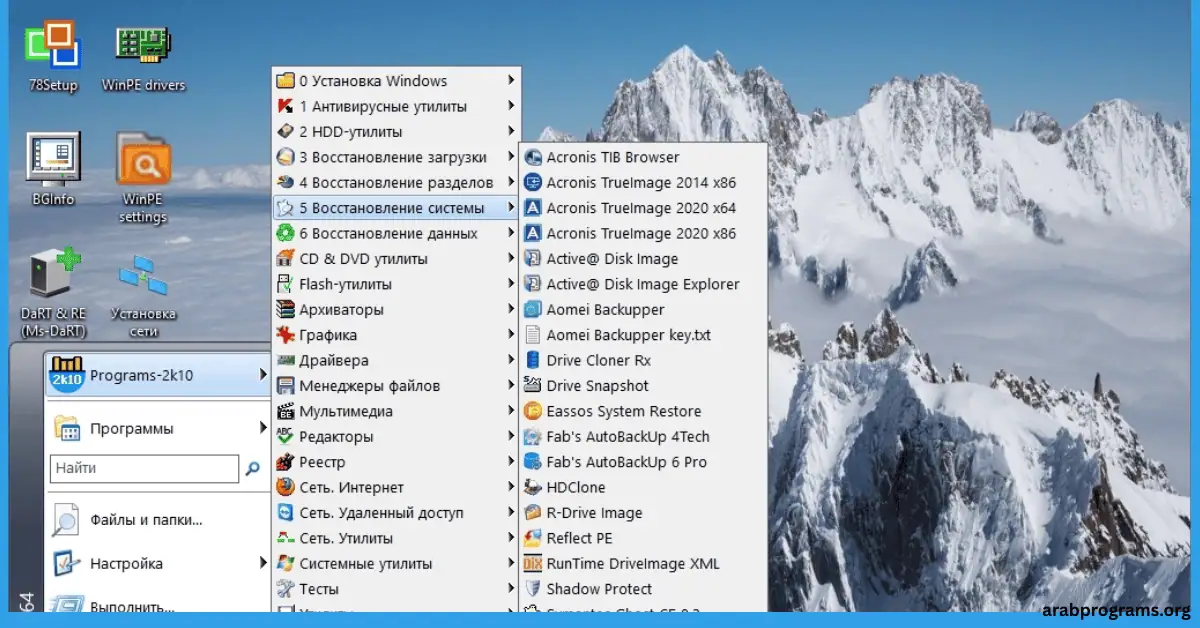Open CD & DVD утилиты menu

[x=396, y=259]
